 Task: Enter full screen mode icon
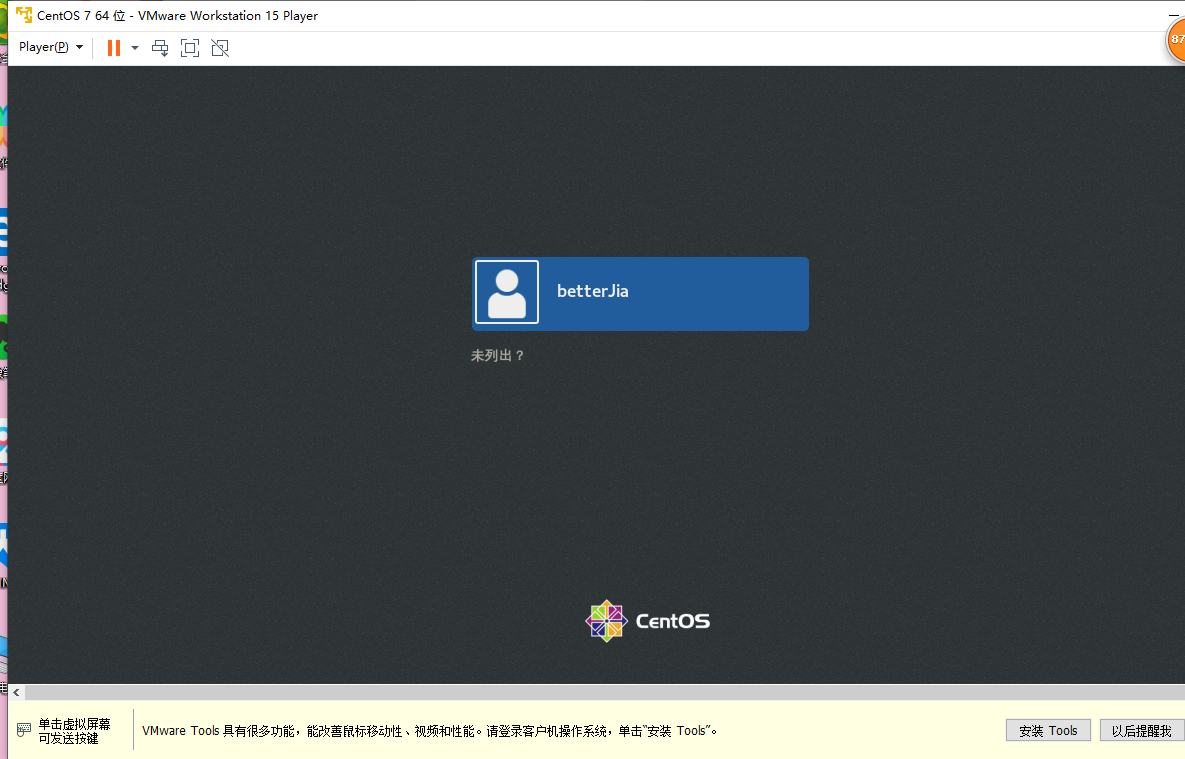[190, 48]
